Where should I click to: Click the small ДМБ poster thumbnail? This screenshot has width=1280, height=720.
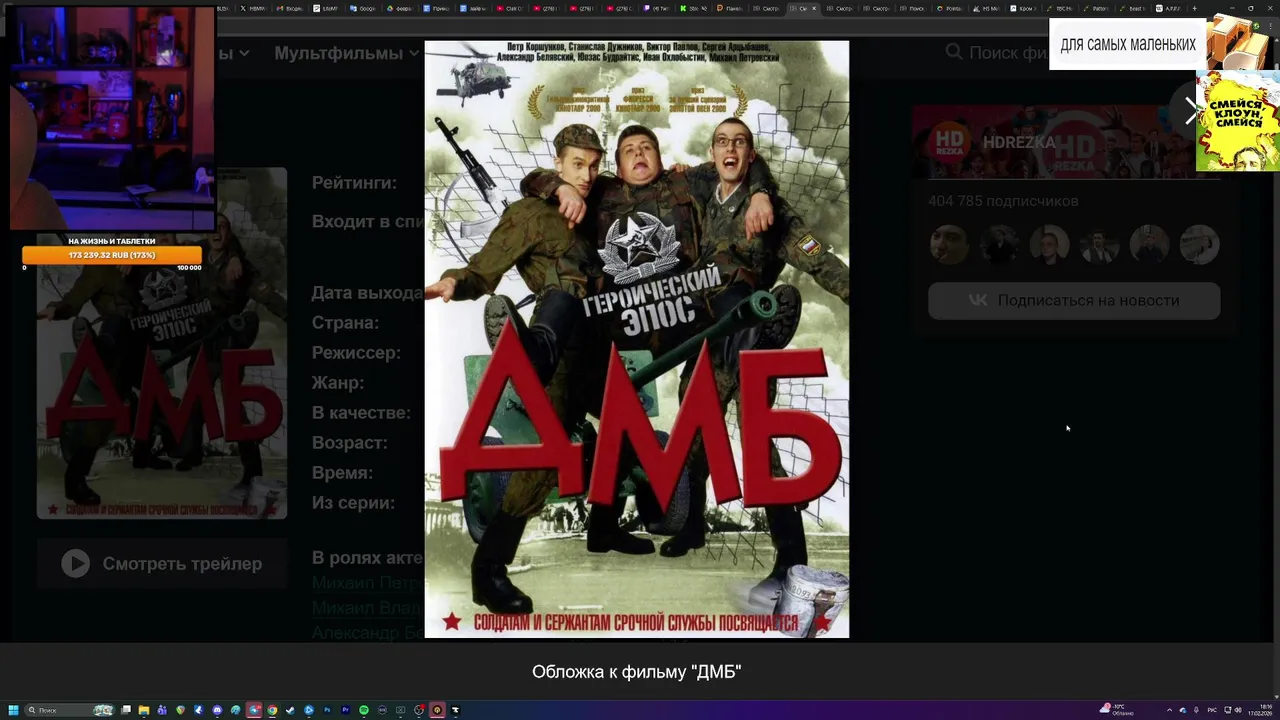coord(162,343)
